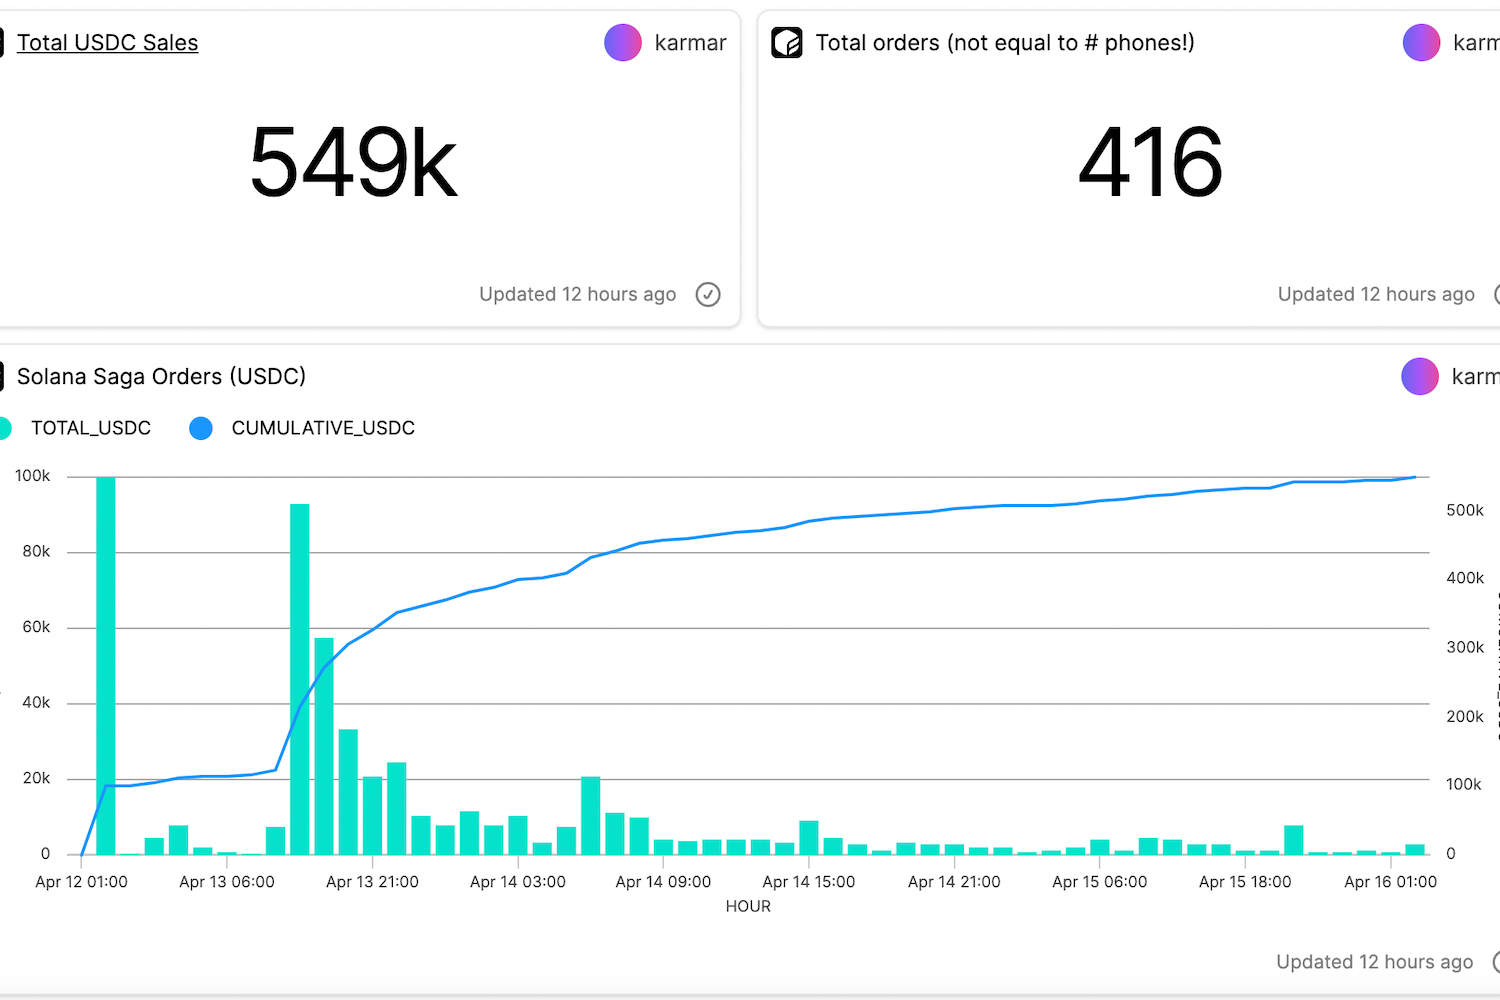Click the author avatar in Total orders card

(1421, 43)
